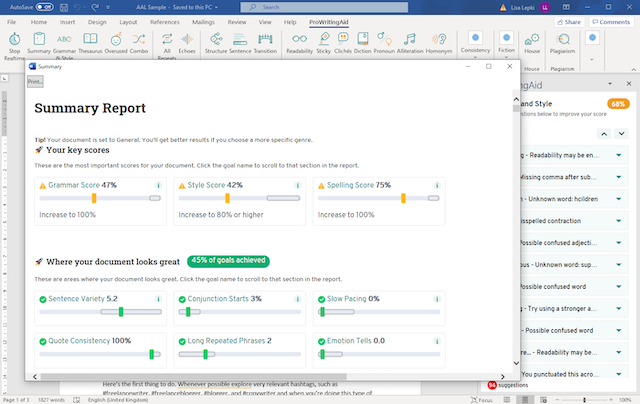Screen dimensions: 640x404
Task: Click Quote Consistency slider marker
Action: pos(151,354)
